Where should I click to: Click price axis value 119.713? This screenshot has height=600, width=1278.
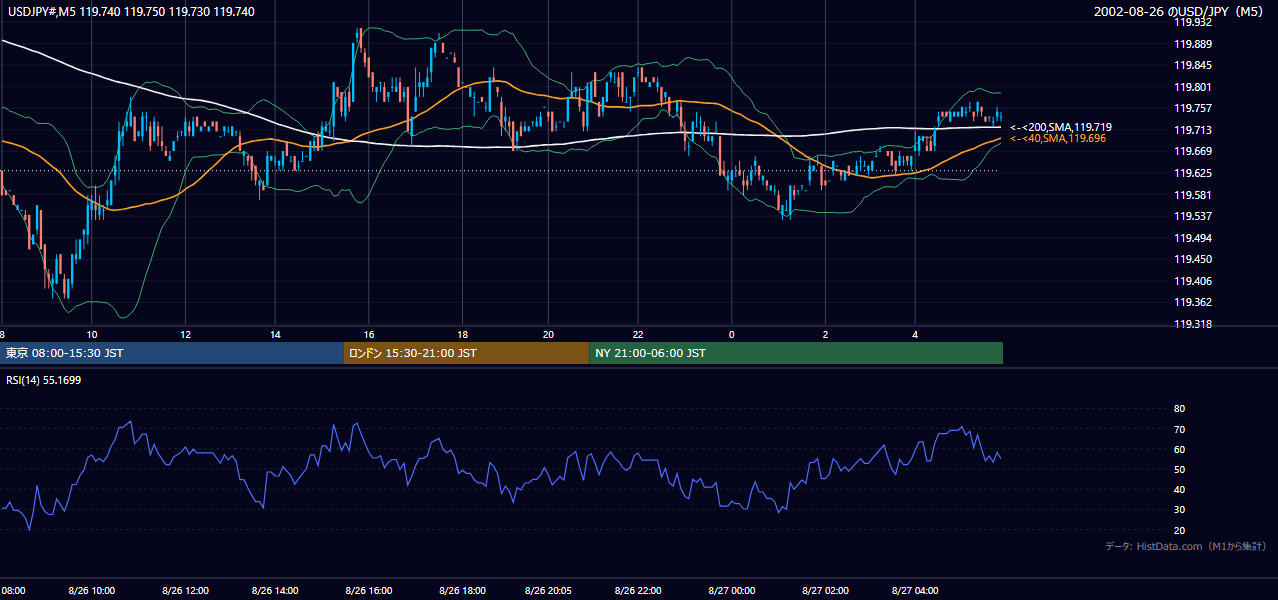pos(1192,130)
